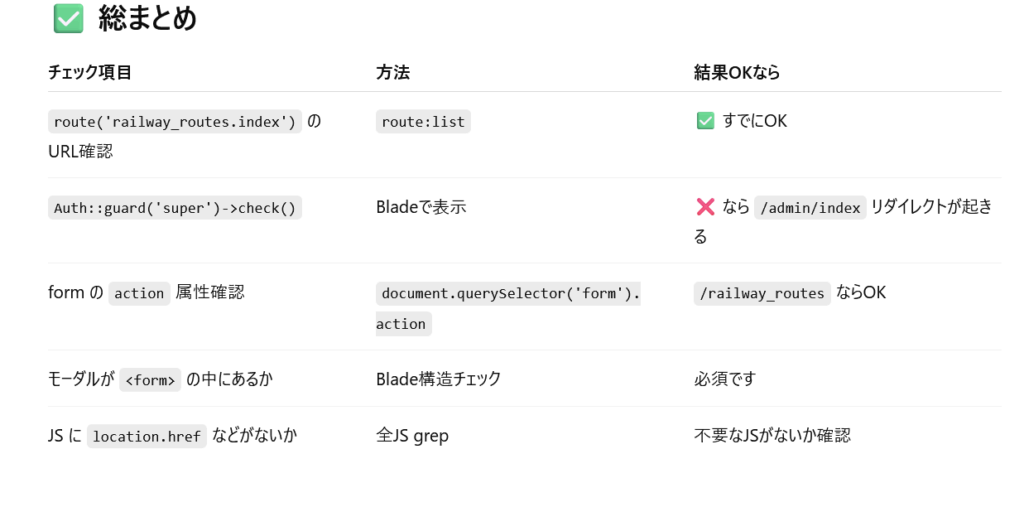1024x507 pixels.
Task: Click the route:list code chip
Action: pos(423,122)
